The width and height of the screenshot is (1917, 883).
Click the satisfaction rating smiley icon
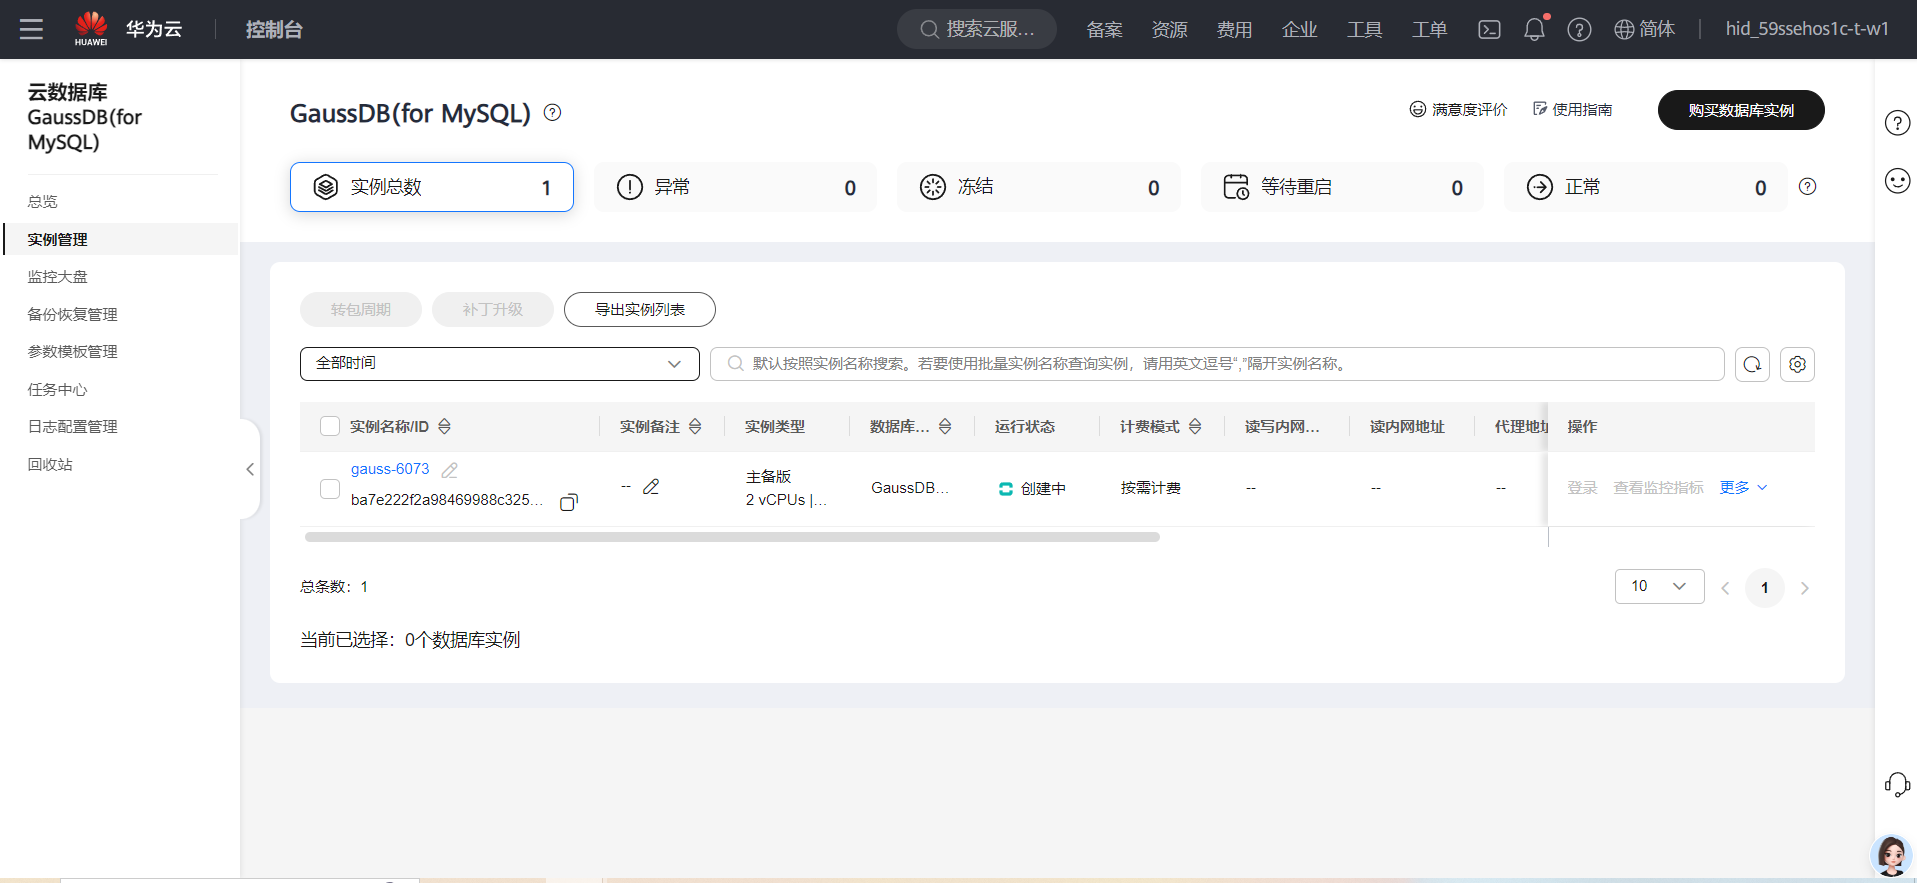(x=1417, y=109)
